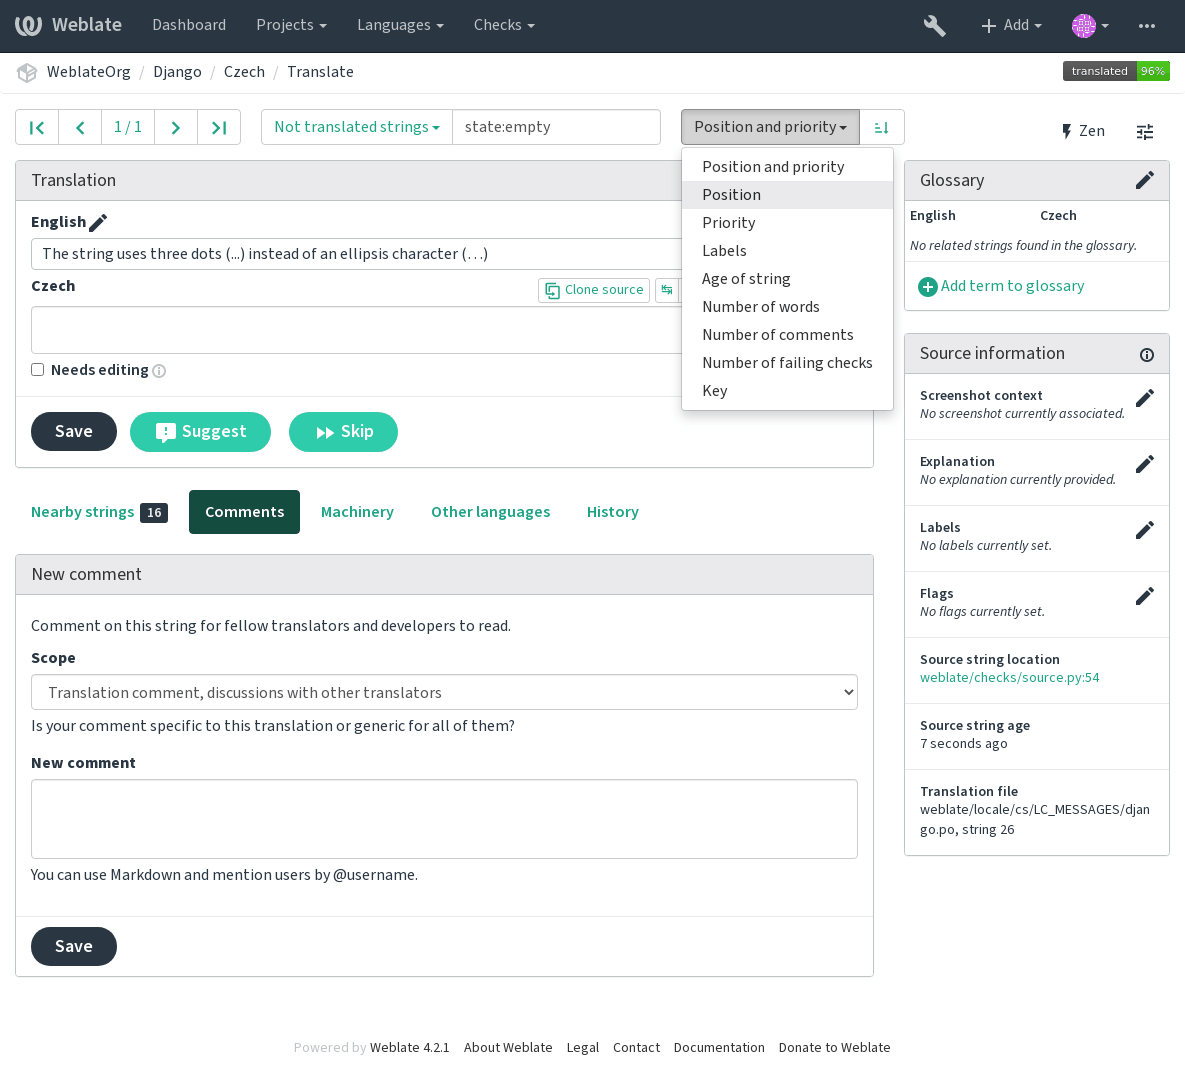Click the Needs editing help icon
Screen dimensions: 1185x1081
pos(159,370)
